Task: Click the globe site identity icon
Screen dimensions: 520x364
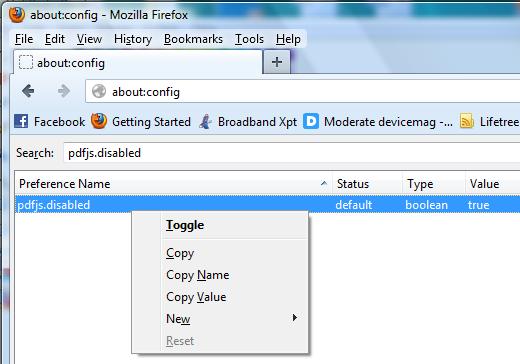Action: coord(99,91)
